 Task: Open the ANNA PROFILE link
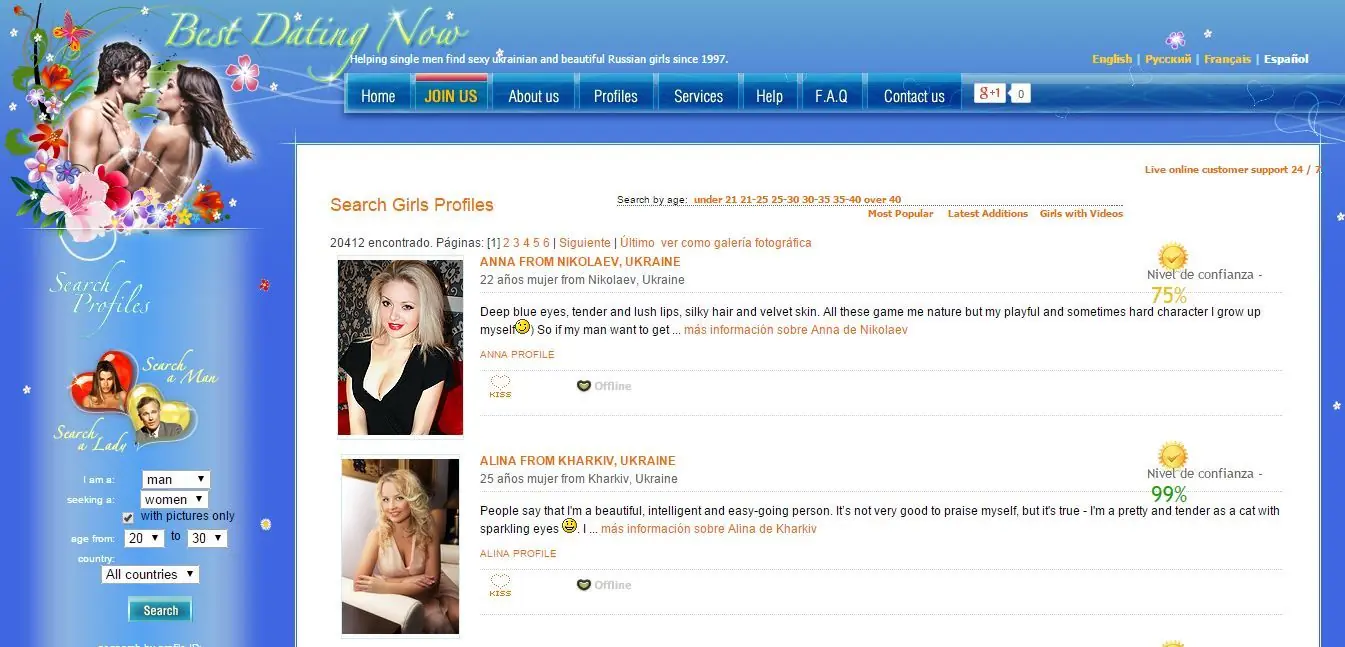pyautogui.click(x=517, y=355)
